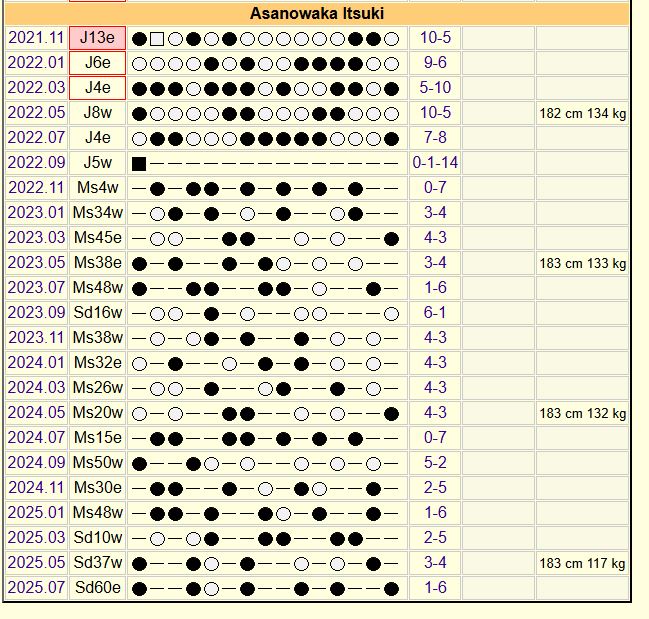Open the 2023.11 tournament link

click(x=36, y=338)
